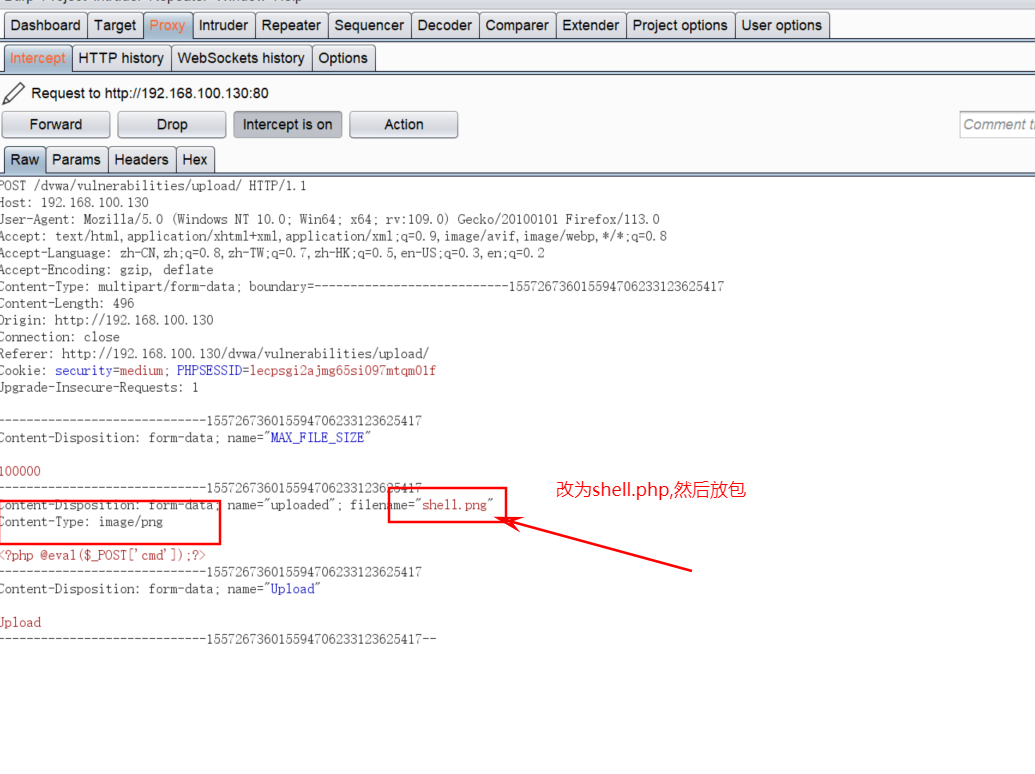Click the POST /dvwa/vulnerabilities/upload/ request line
Image resolution: width=1035 pixels, height=774 pixels.
pyautogui.click(x=152, y=186)
